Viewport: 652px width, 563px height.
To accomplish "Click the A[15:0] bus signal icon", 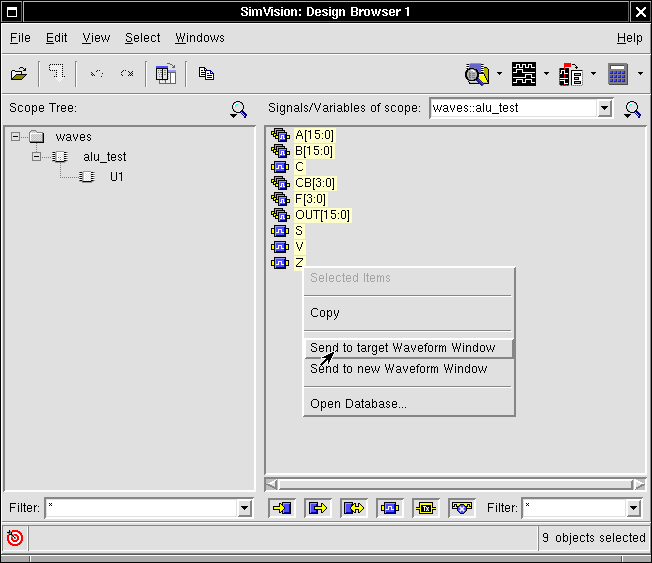I will tap(280, 135).
